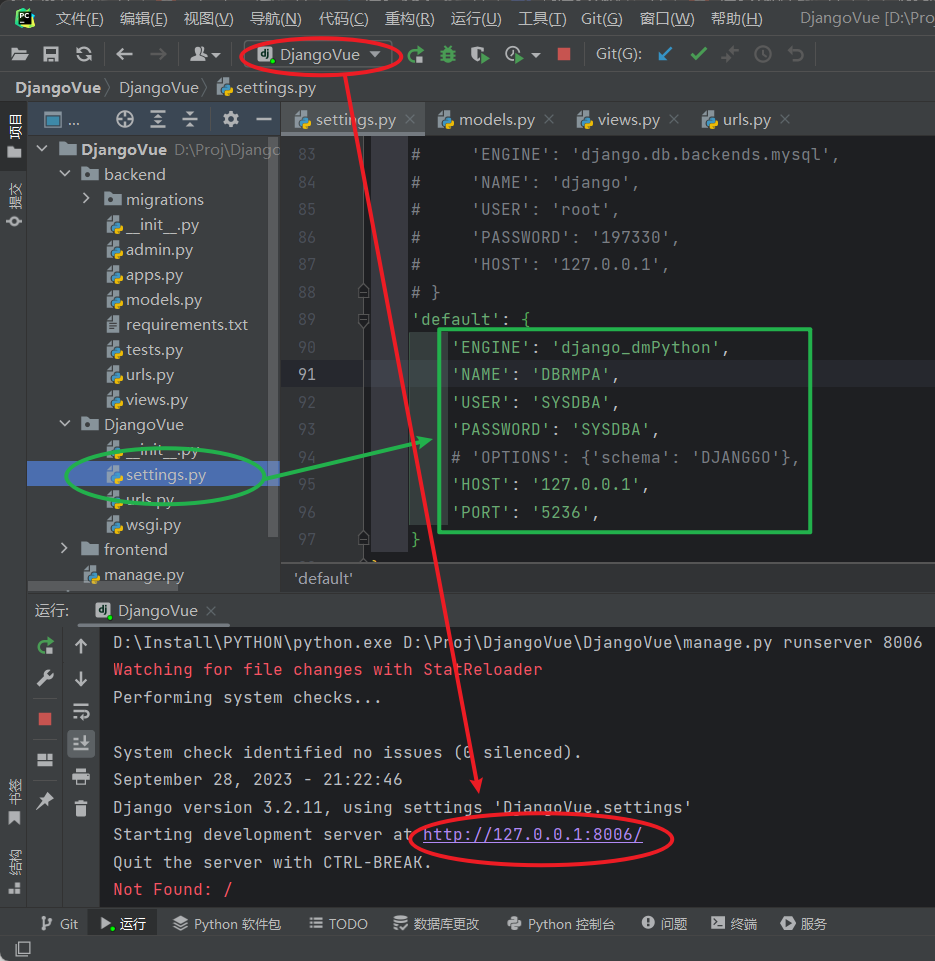
Task: Open the 代码(C) menu
Action: pyautogui.click(x=343, y=19)
